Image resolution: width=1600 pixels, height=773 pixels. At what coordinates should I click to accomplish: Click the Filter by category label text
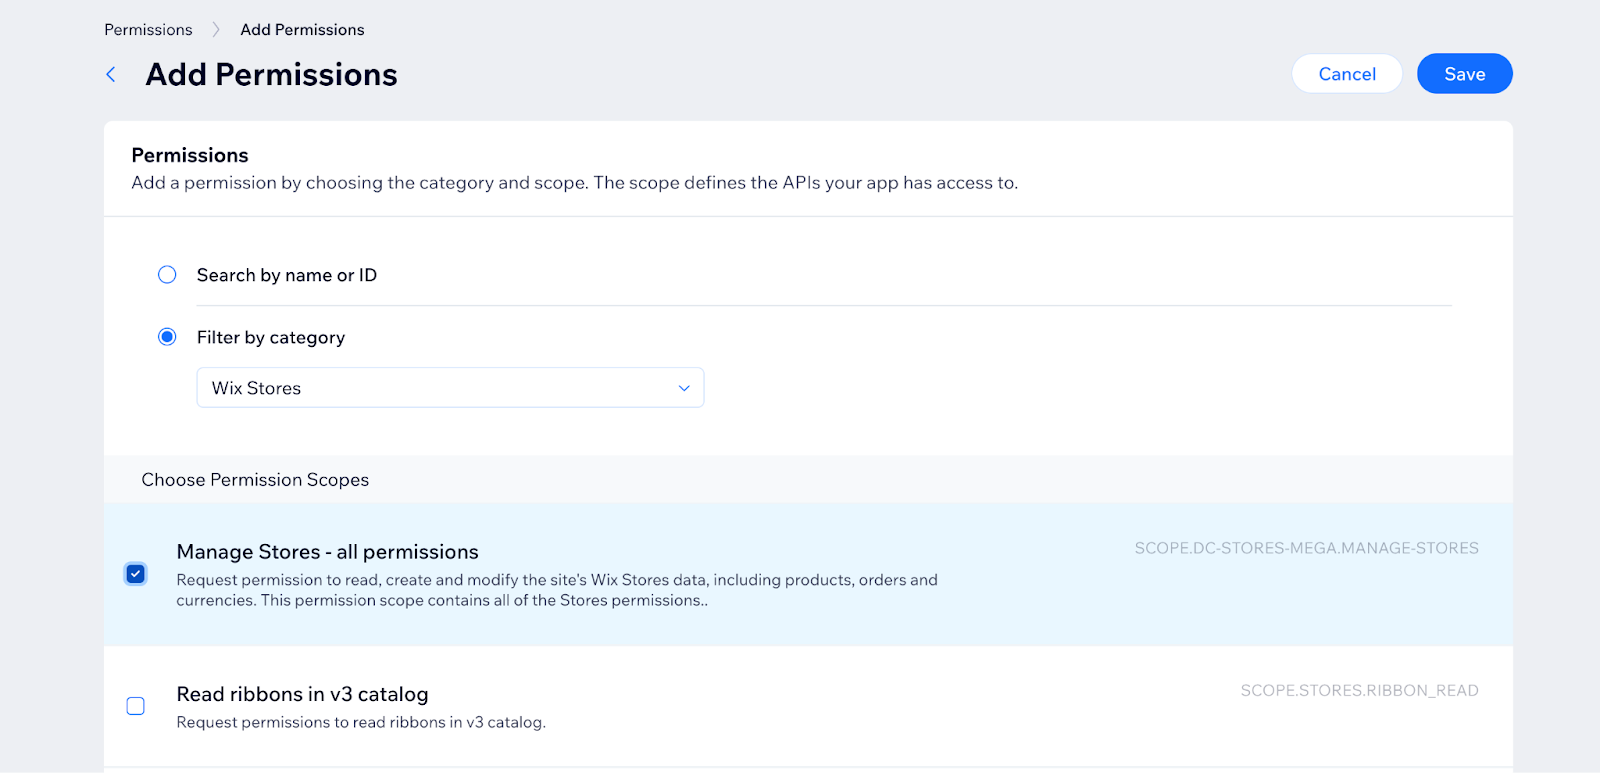(x=271, y=338)
